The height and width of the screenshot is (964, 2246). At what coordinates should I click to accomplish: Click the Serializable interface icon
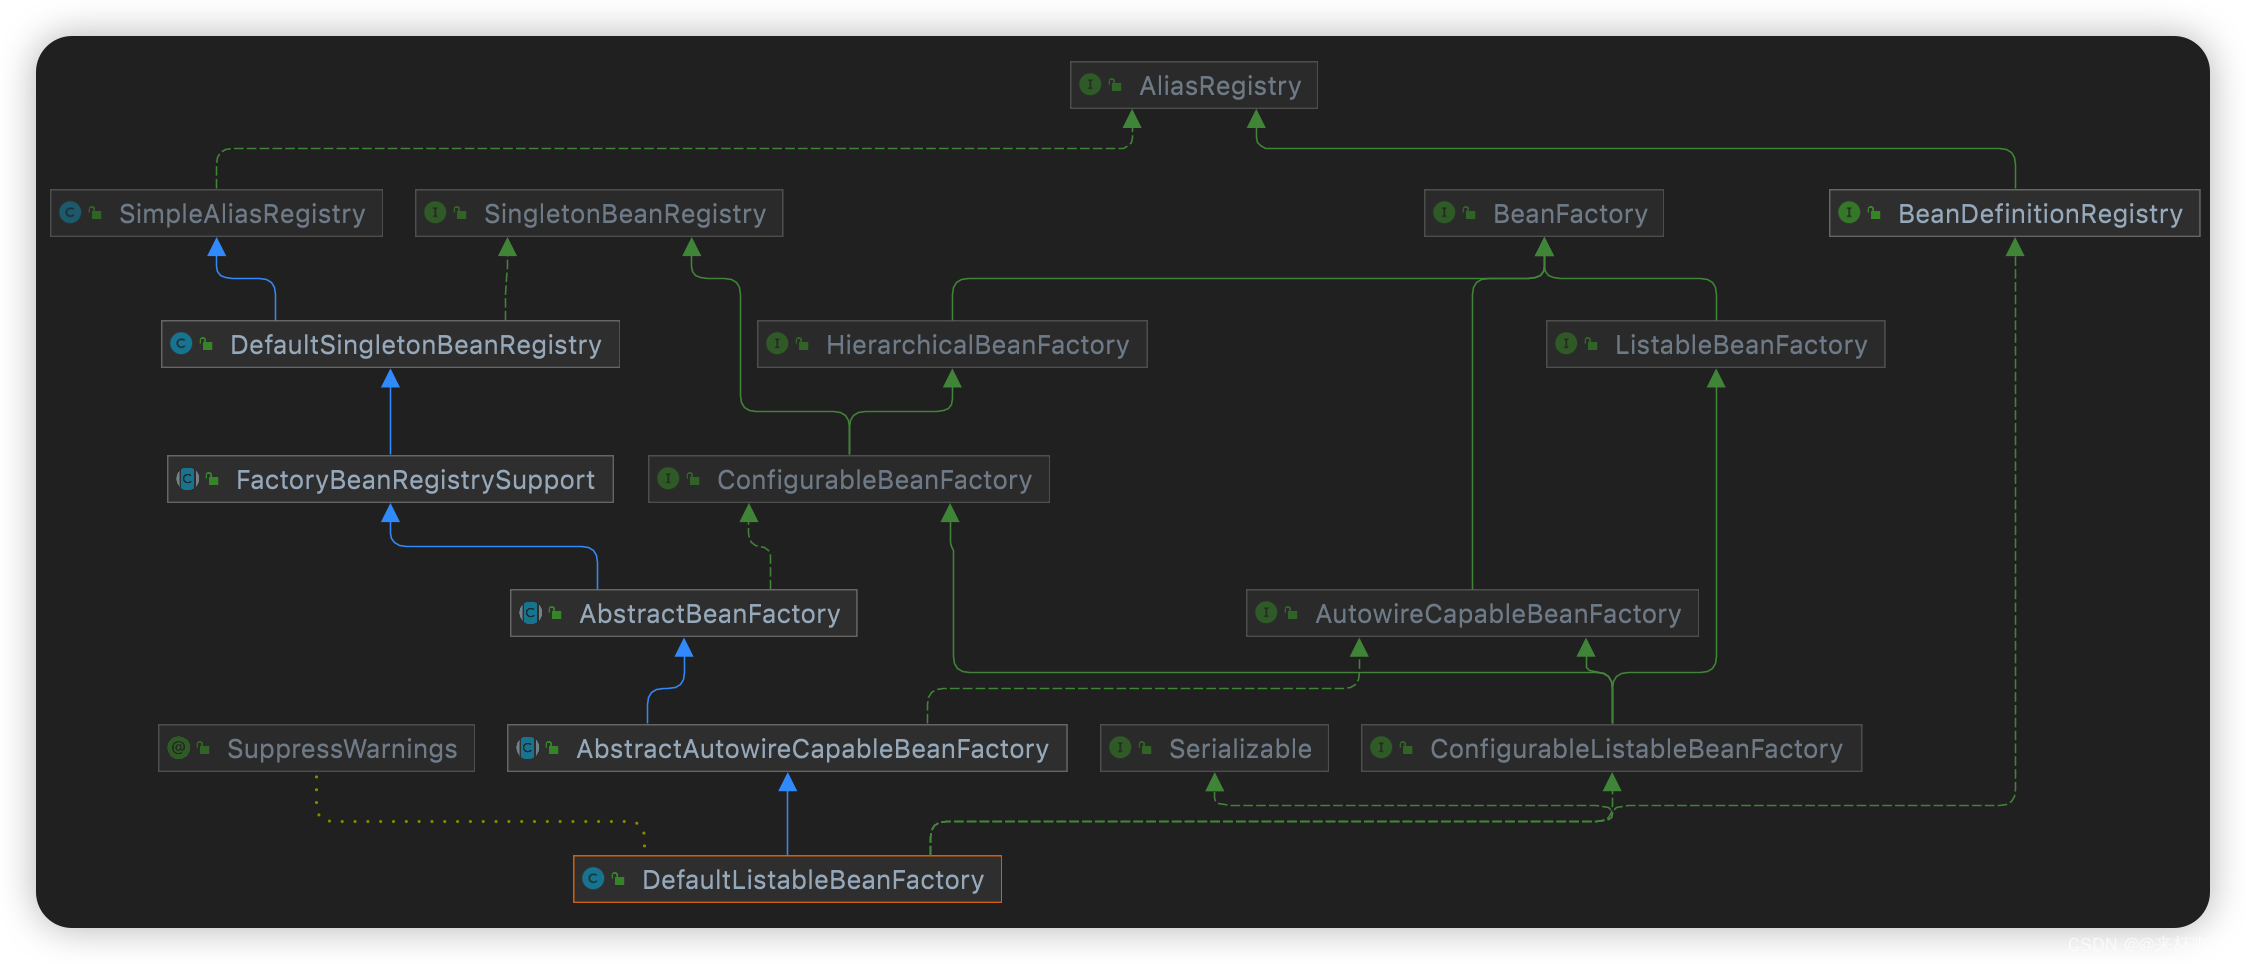pos(1120,748)
